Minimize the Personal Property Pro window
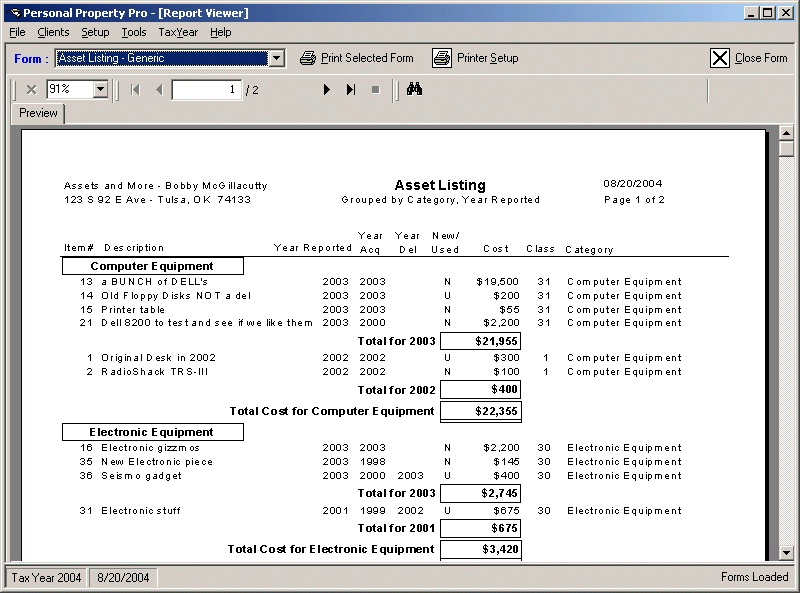The width and height of the screenshot is (800, 593). click(x=751, y=13)
